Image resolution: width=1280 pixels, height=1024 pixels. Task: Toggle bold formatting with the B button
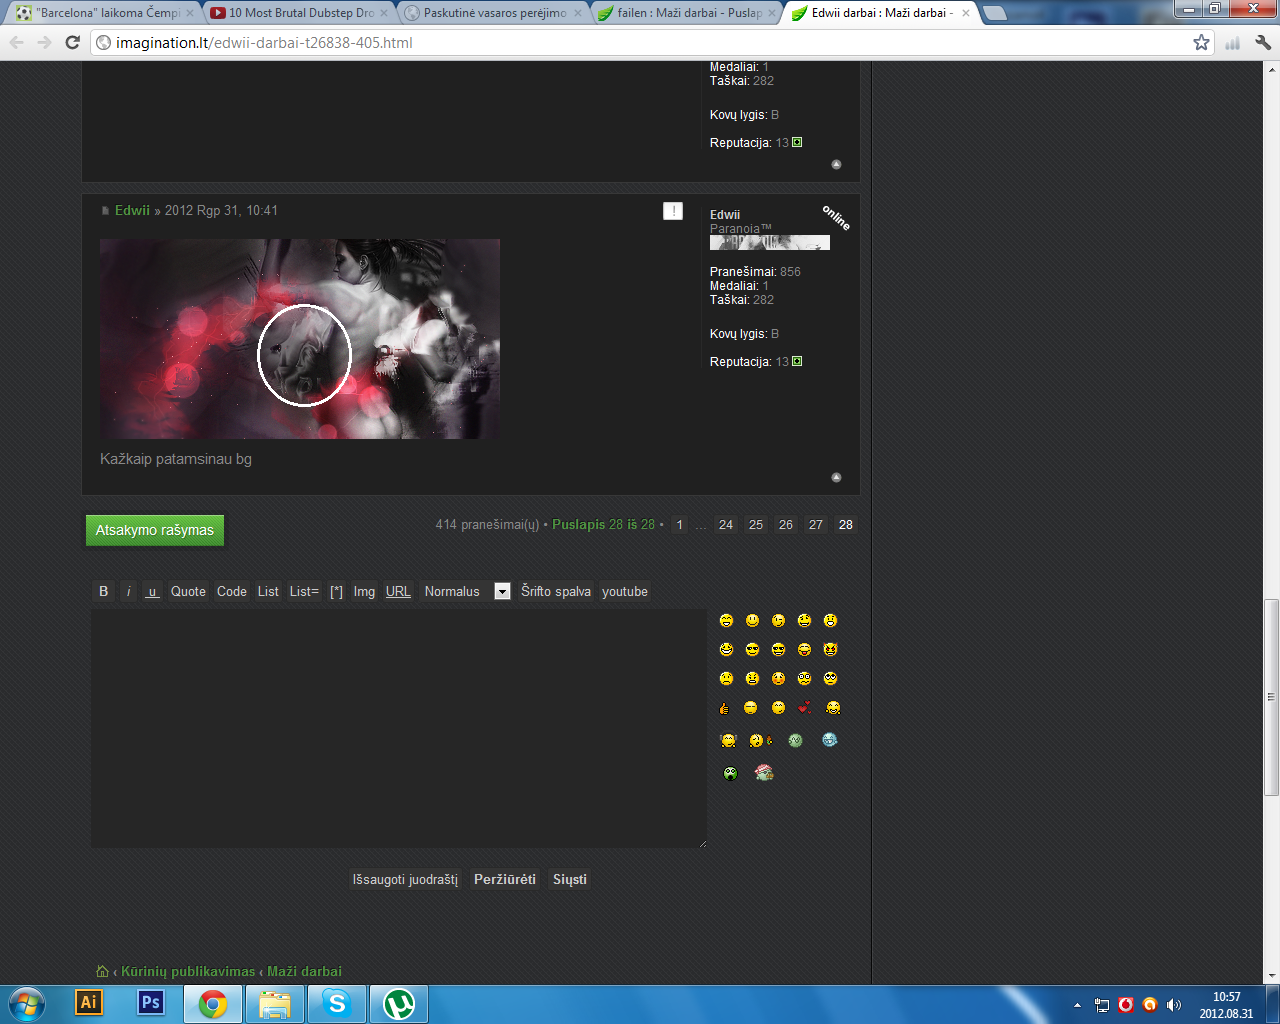pos(103,591)
